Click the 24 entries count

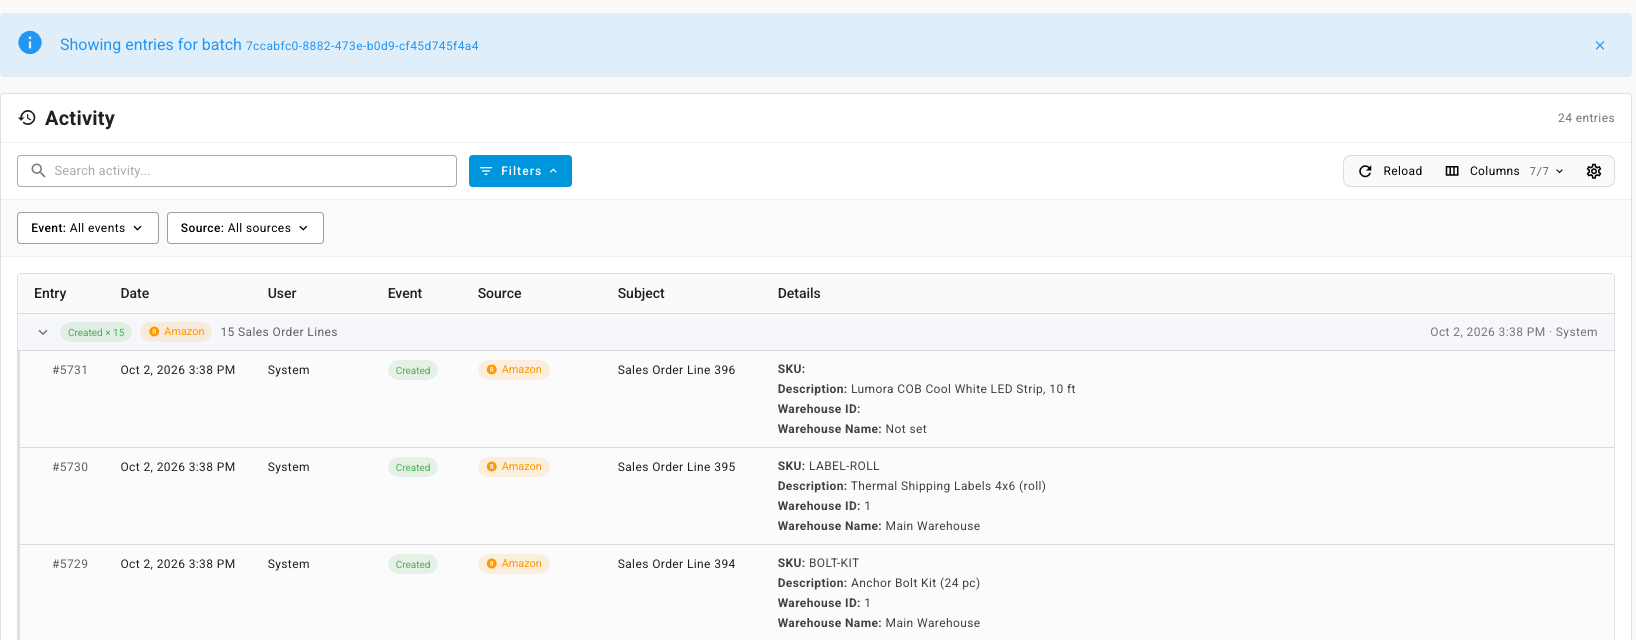1586,118
